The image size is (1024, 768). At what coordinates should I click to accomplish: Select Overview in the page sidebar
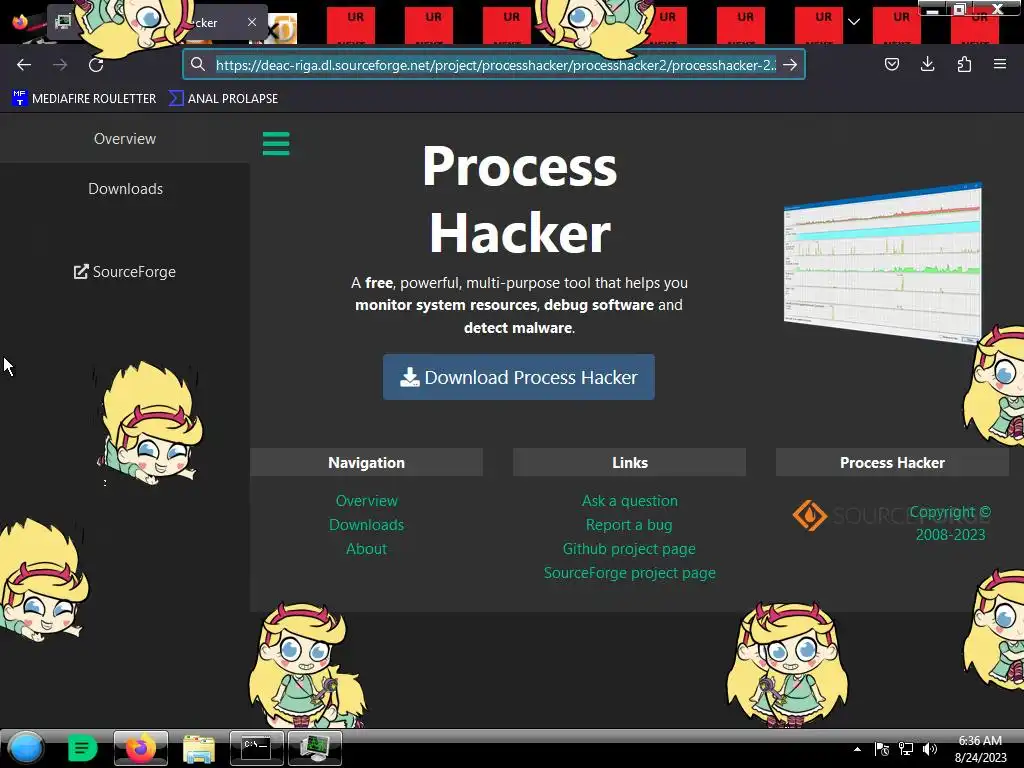click(x=125, y=138)
